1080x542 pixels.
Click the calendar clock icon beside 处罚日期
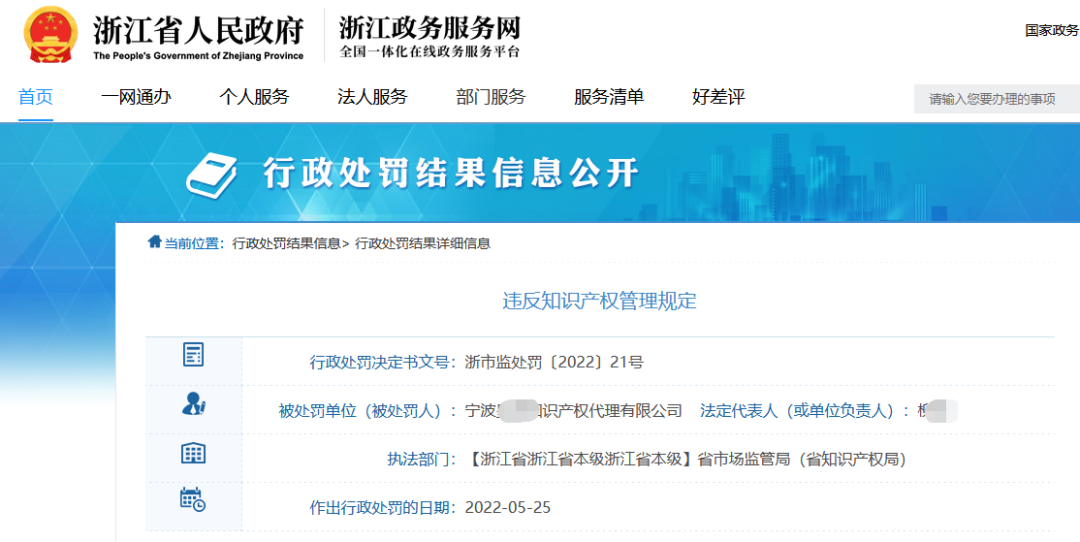(x=192, y=500)
